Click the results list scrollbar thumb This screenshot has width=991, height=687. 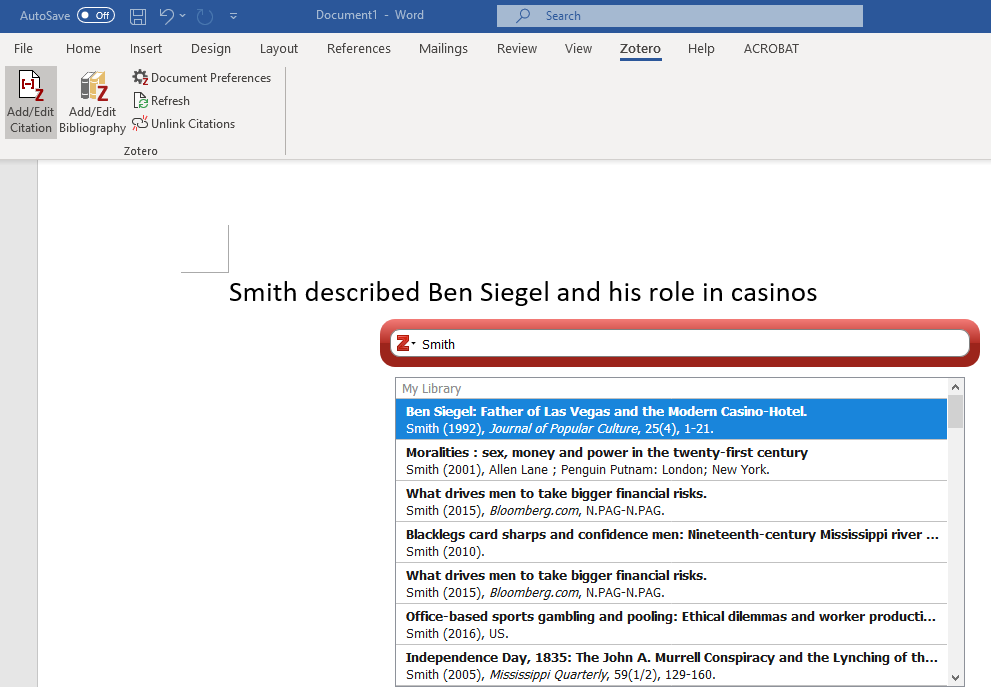[x=956, y=411]
